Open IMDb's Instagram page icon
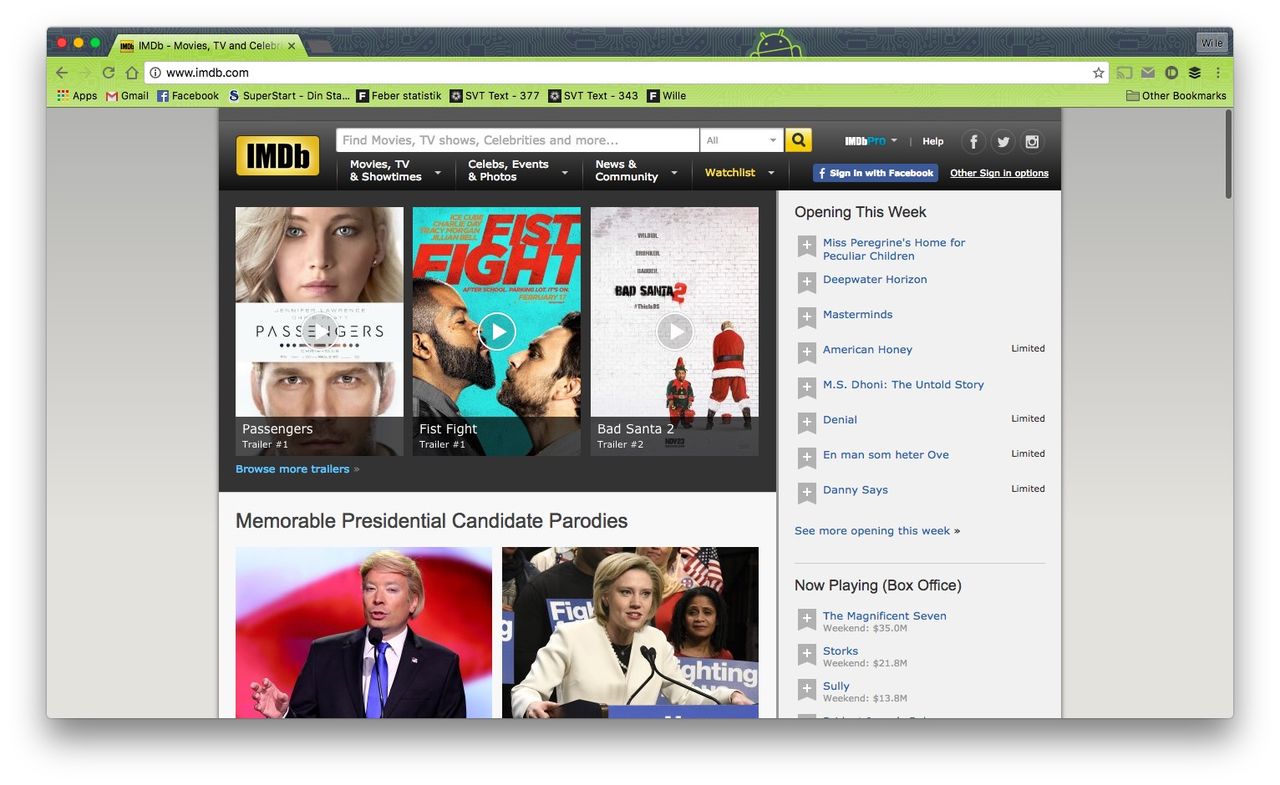1280x785 pixels. click(1031, 142)
